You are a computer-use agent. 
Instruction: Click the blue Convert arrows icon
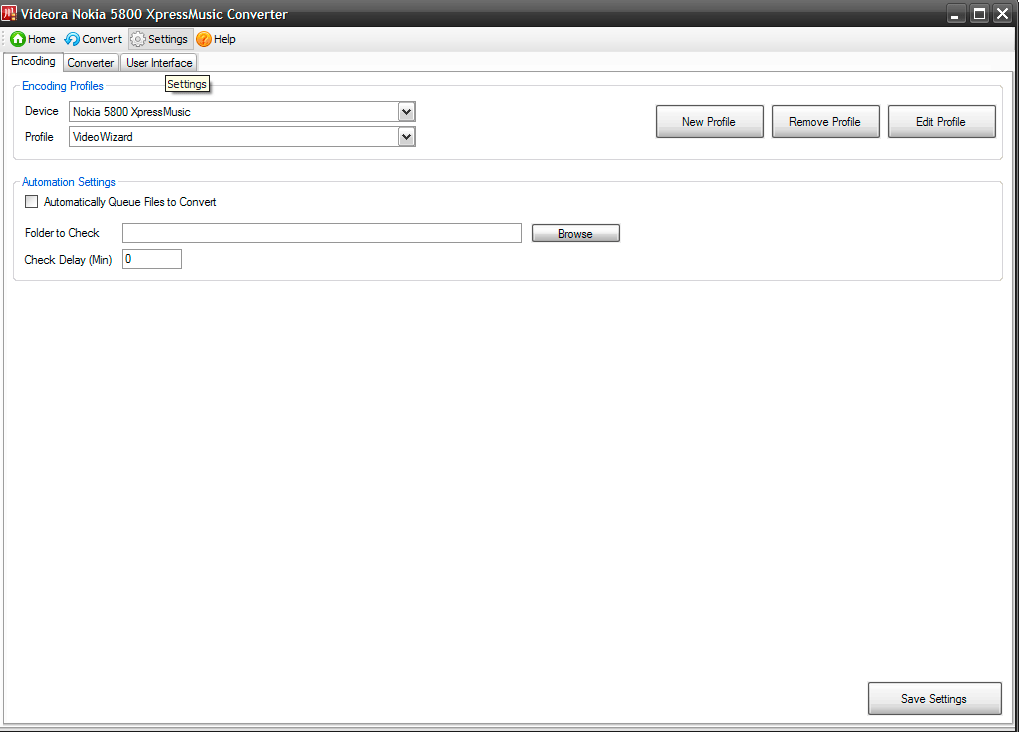click(x=72, y=39)
